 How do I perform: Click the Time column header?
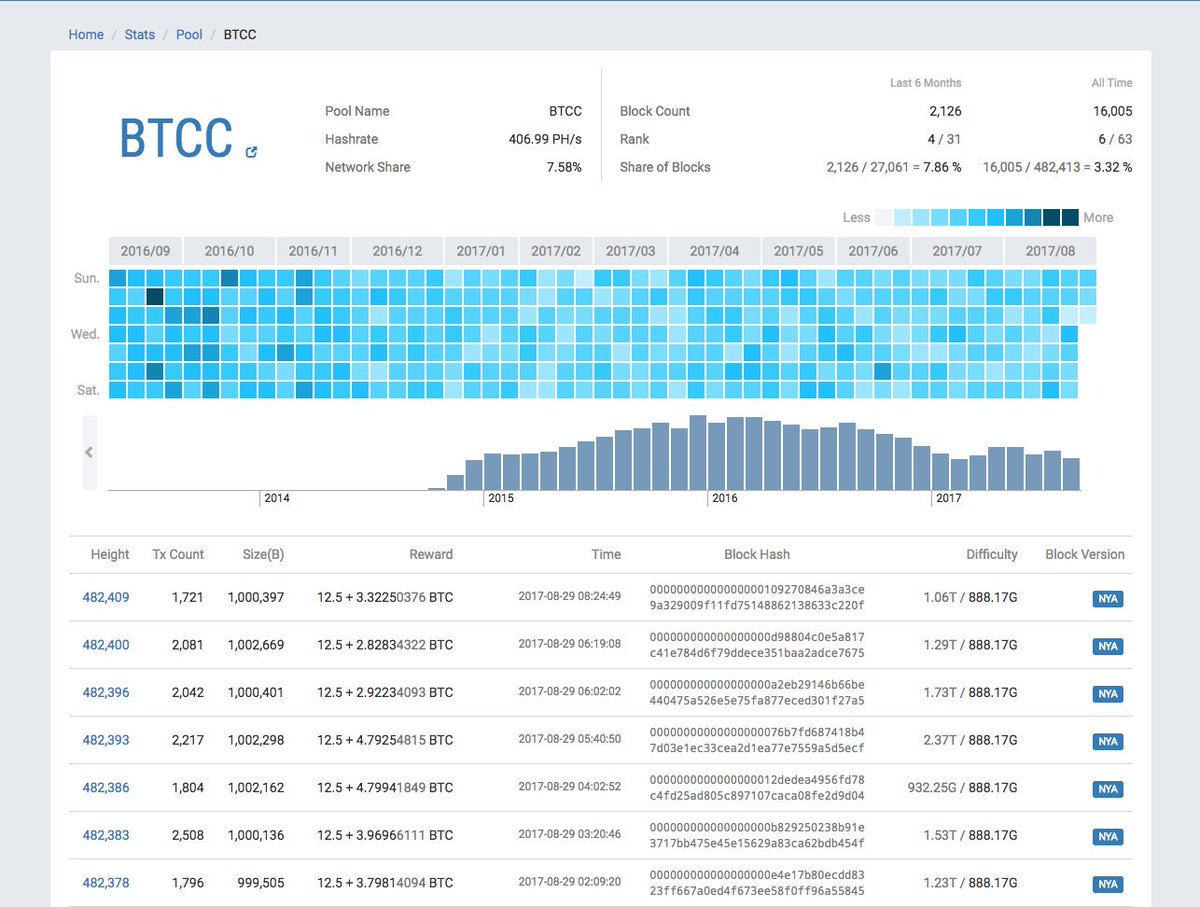point(606,554)
